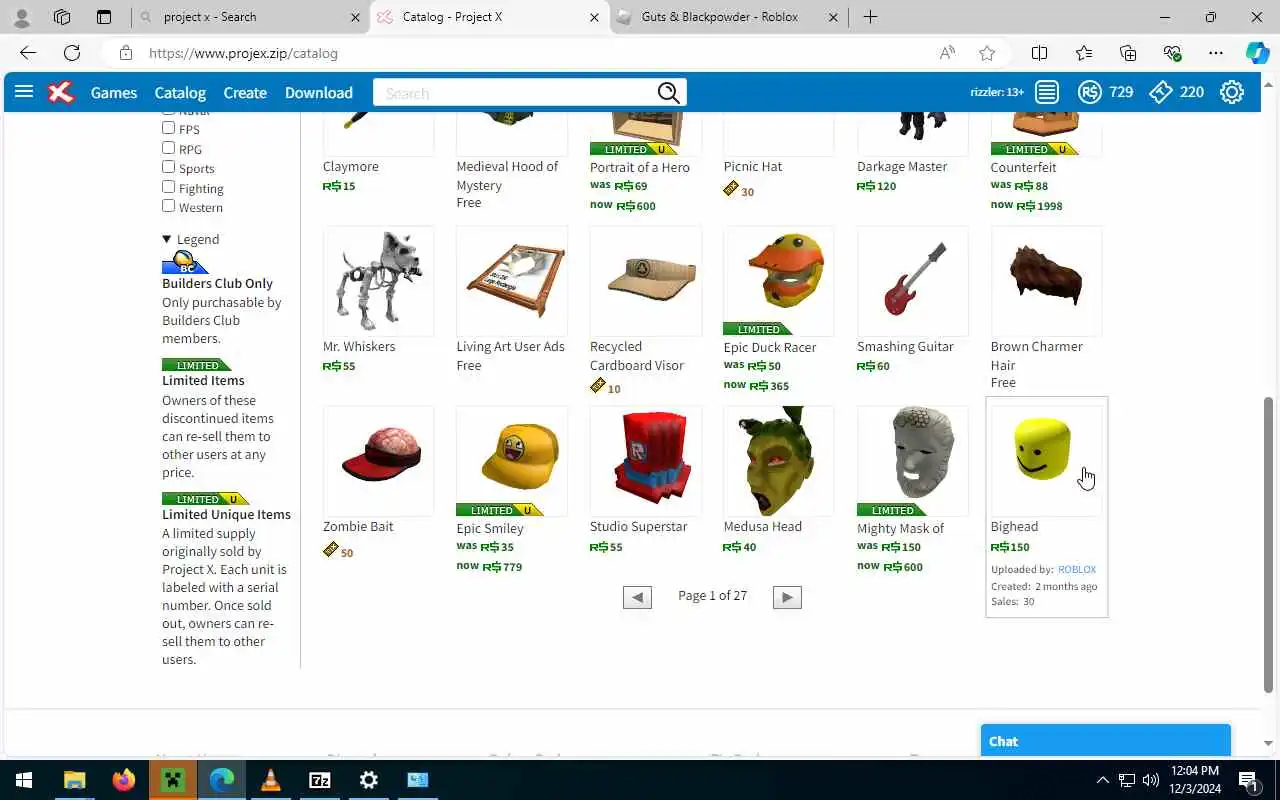This screenshot has width=1280, height=800.
Task: Open the Zombie Bait item link
Action: tap(358, 526)
